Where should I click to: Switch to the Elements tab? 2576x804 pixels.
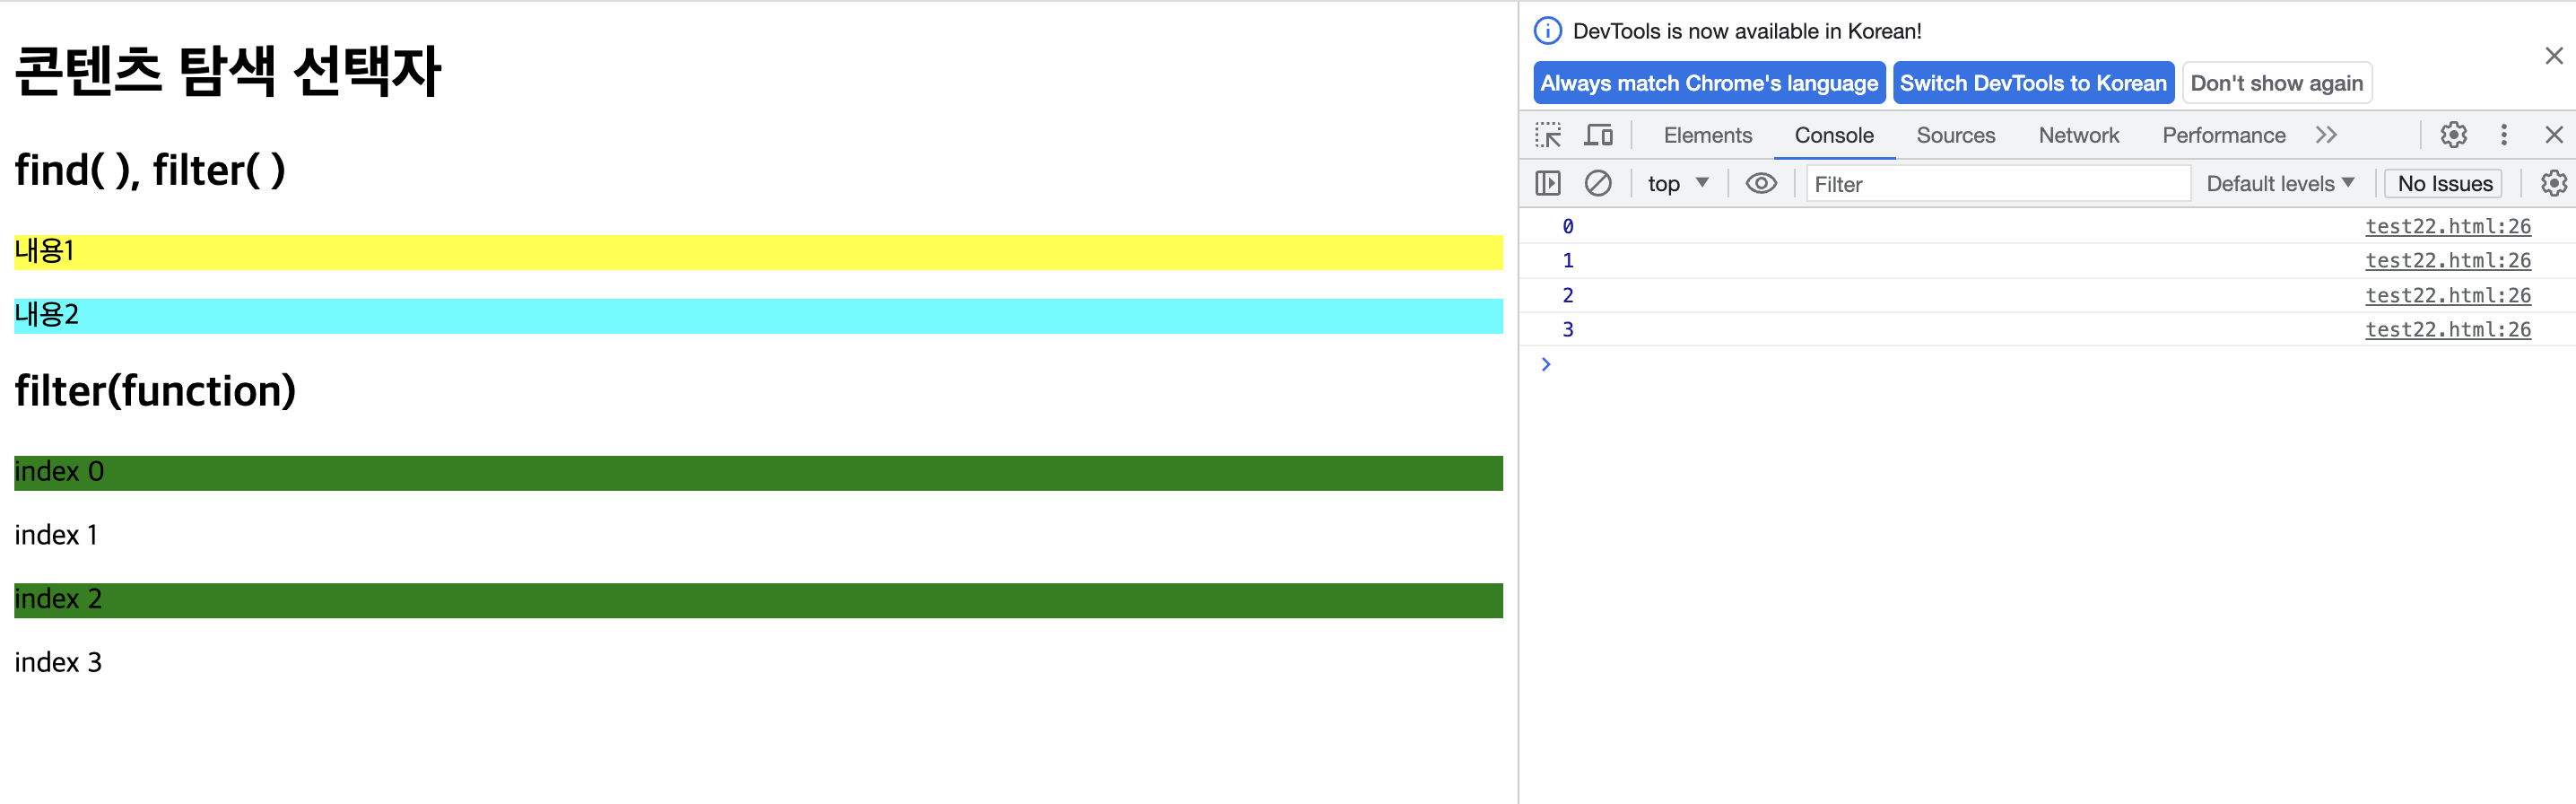(1707, 135)
